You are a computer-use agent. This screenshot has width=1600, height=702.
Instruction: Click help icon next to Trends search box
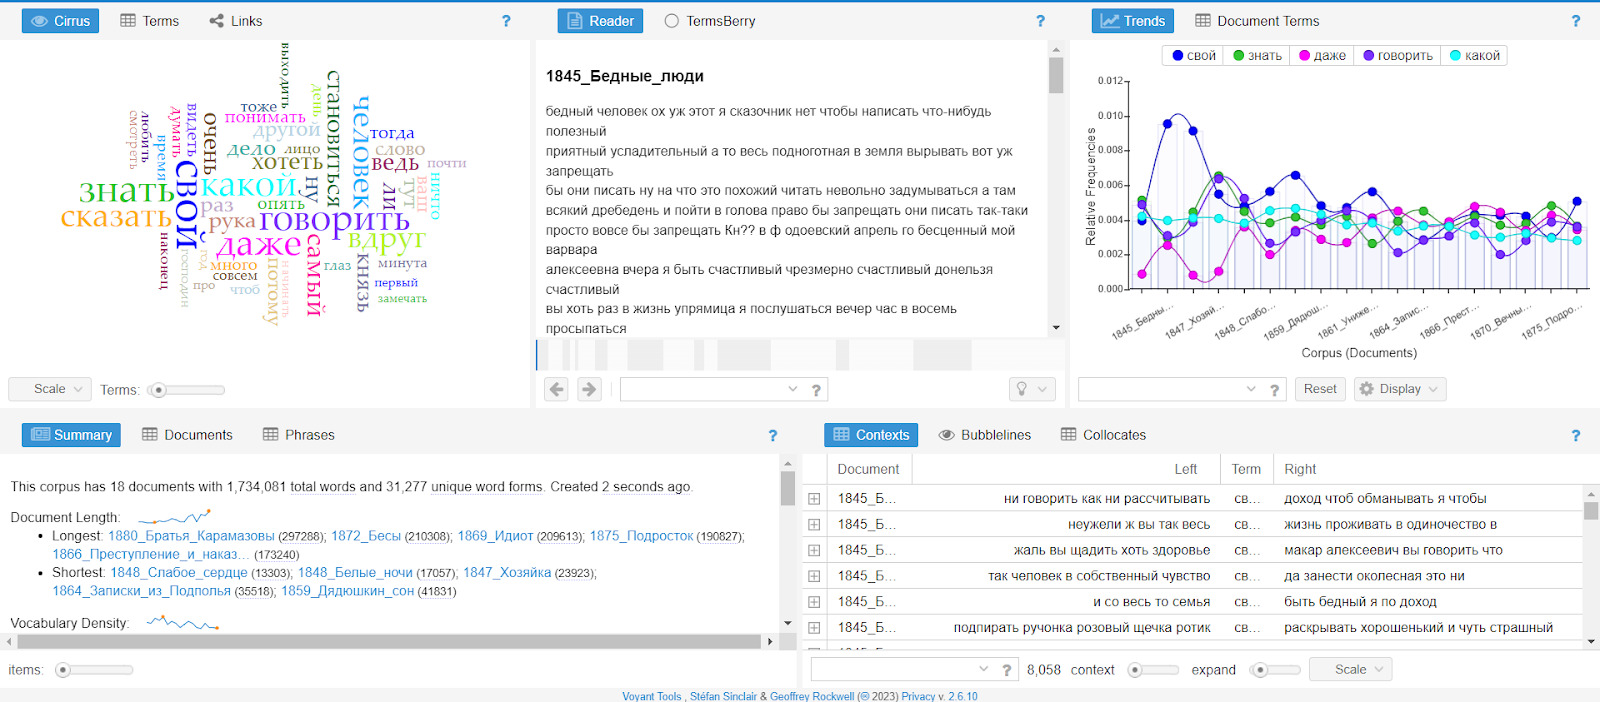1274,390
